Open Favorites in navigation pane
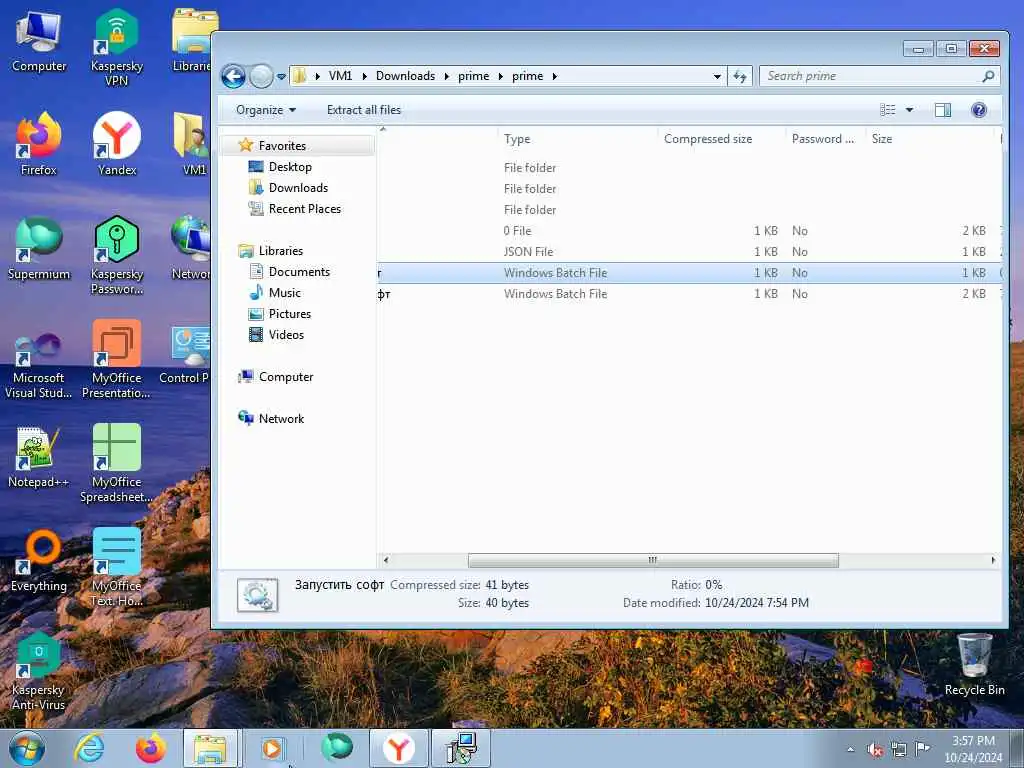The width and height of the screenshot is (1024, 768). point(282,146)
